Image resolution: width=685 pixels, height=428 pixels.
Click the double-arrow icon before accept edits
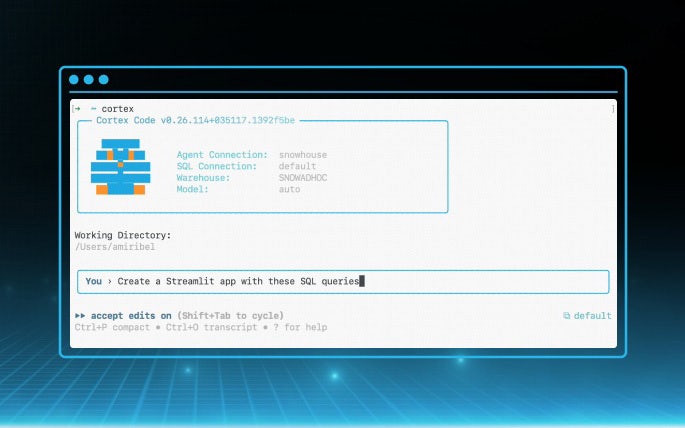(79, 315)
